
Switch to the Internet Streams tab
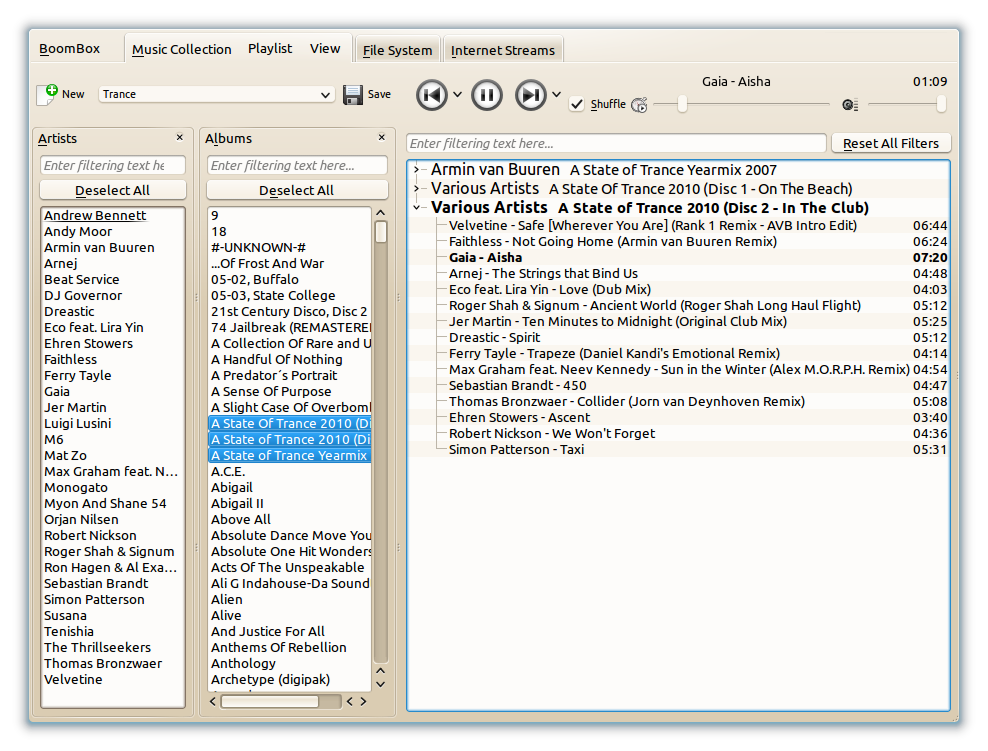pos(502,50)
